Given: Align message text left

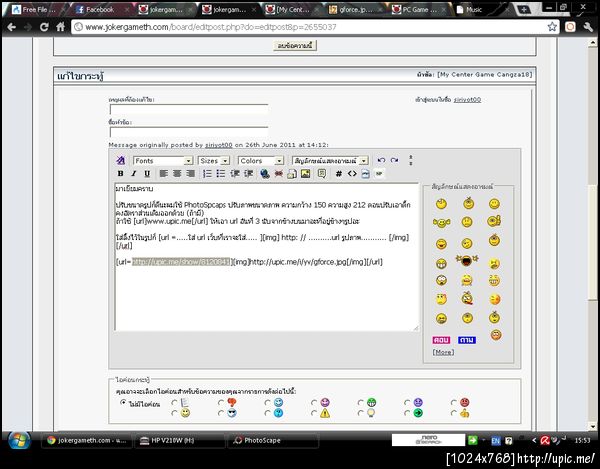Looking at the screenshot, I should (x=164, y=174).
